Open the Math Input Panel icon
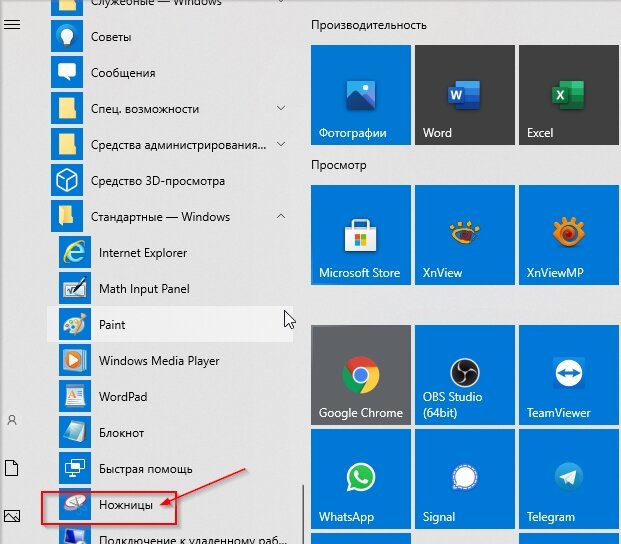Screen dimensions: 621x544 (75, 289)
